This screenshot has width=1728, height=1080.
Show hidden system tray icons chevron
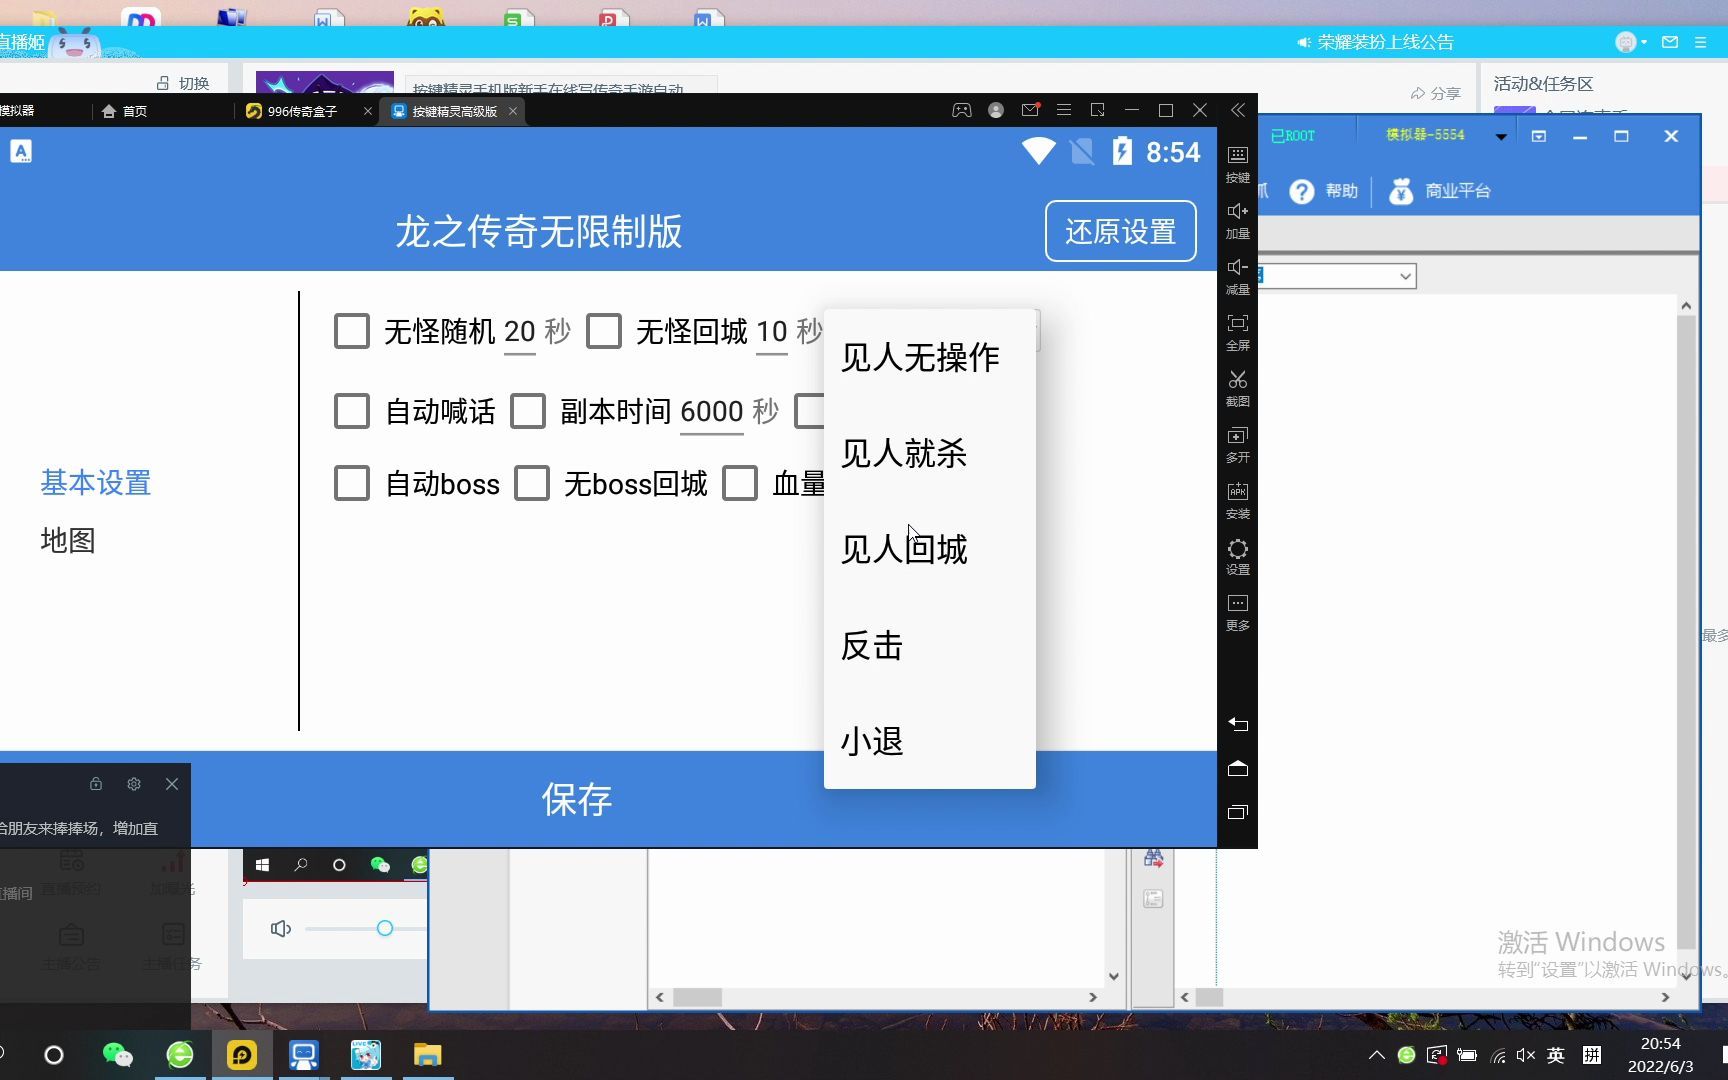(x=1377, y=1055)
